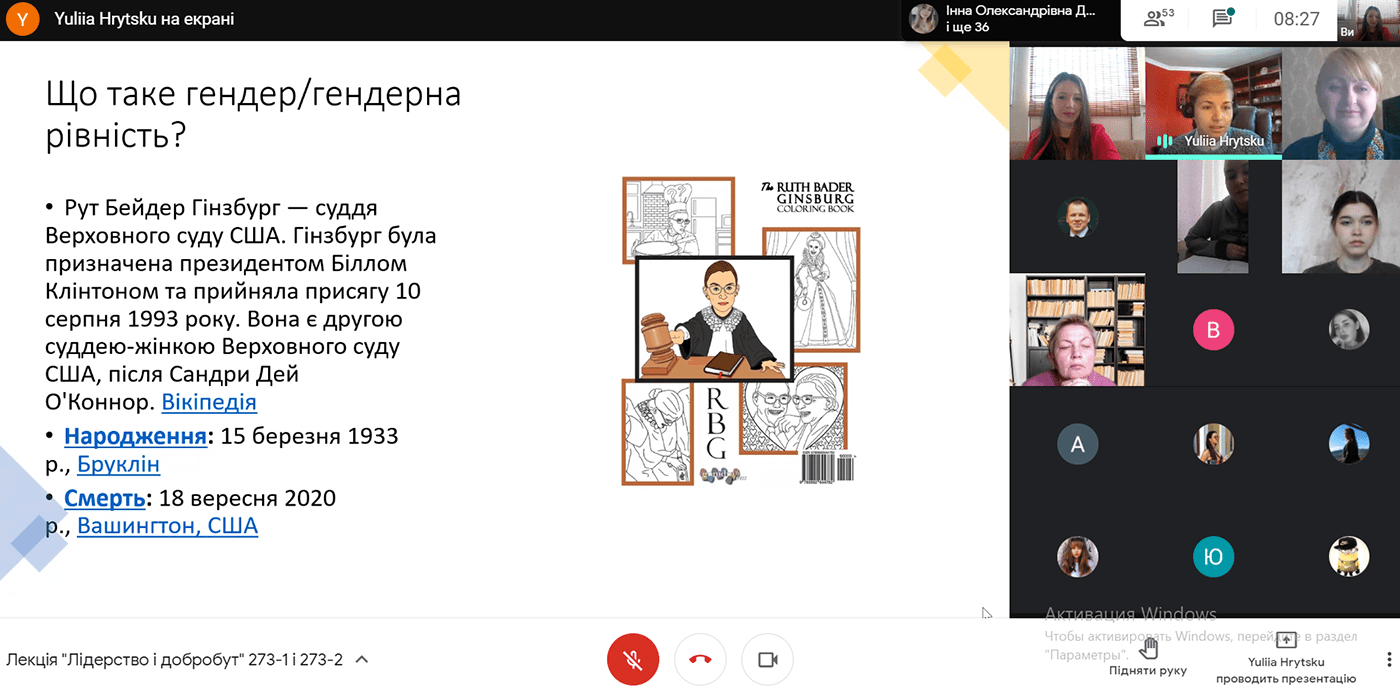Hang up with the red phone button

(x=700, y=660)
